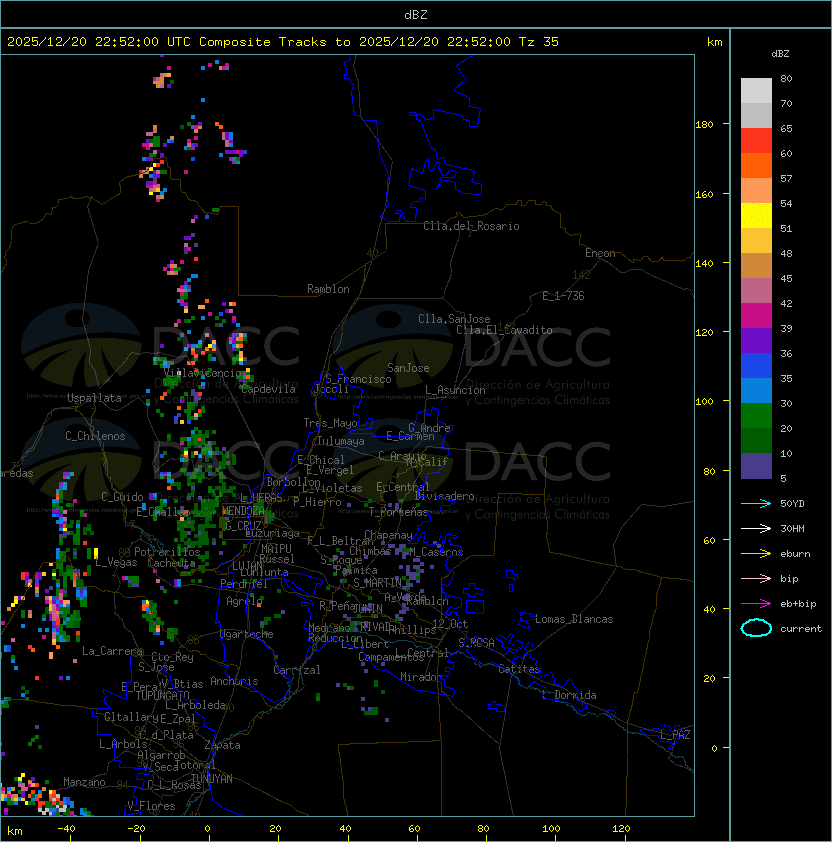Pick the light blue 30-35 dBZ swatch
This screenshot has height=842, width=832.
pyautogui.click(x=756, y=391)
